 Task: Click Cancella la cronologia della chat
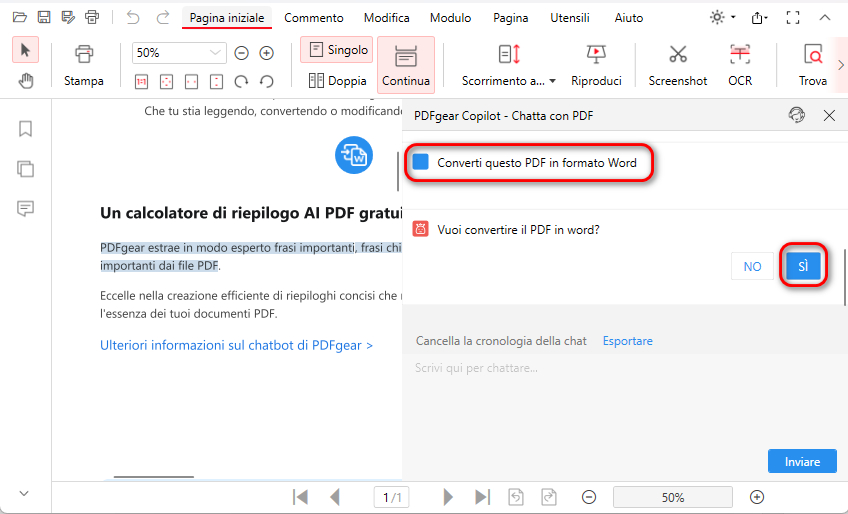click(x=501, y=341)
